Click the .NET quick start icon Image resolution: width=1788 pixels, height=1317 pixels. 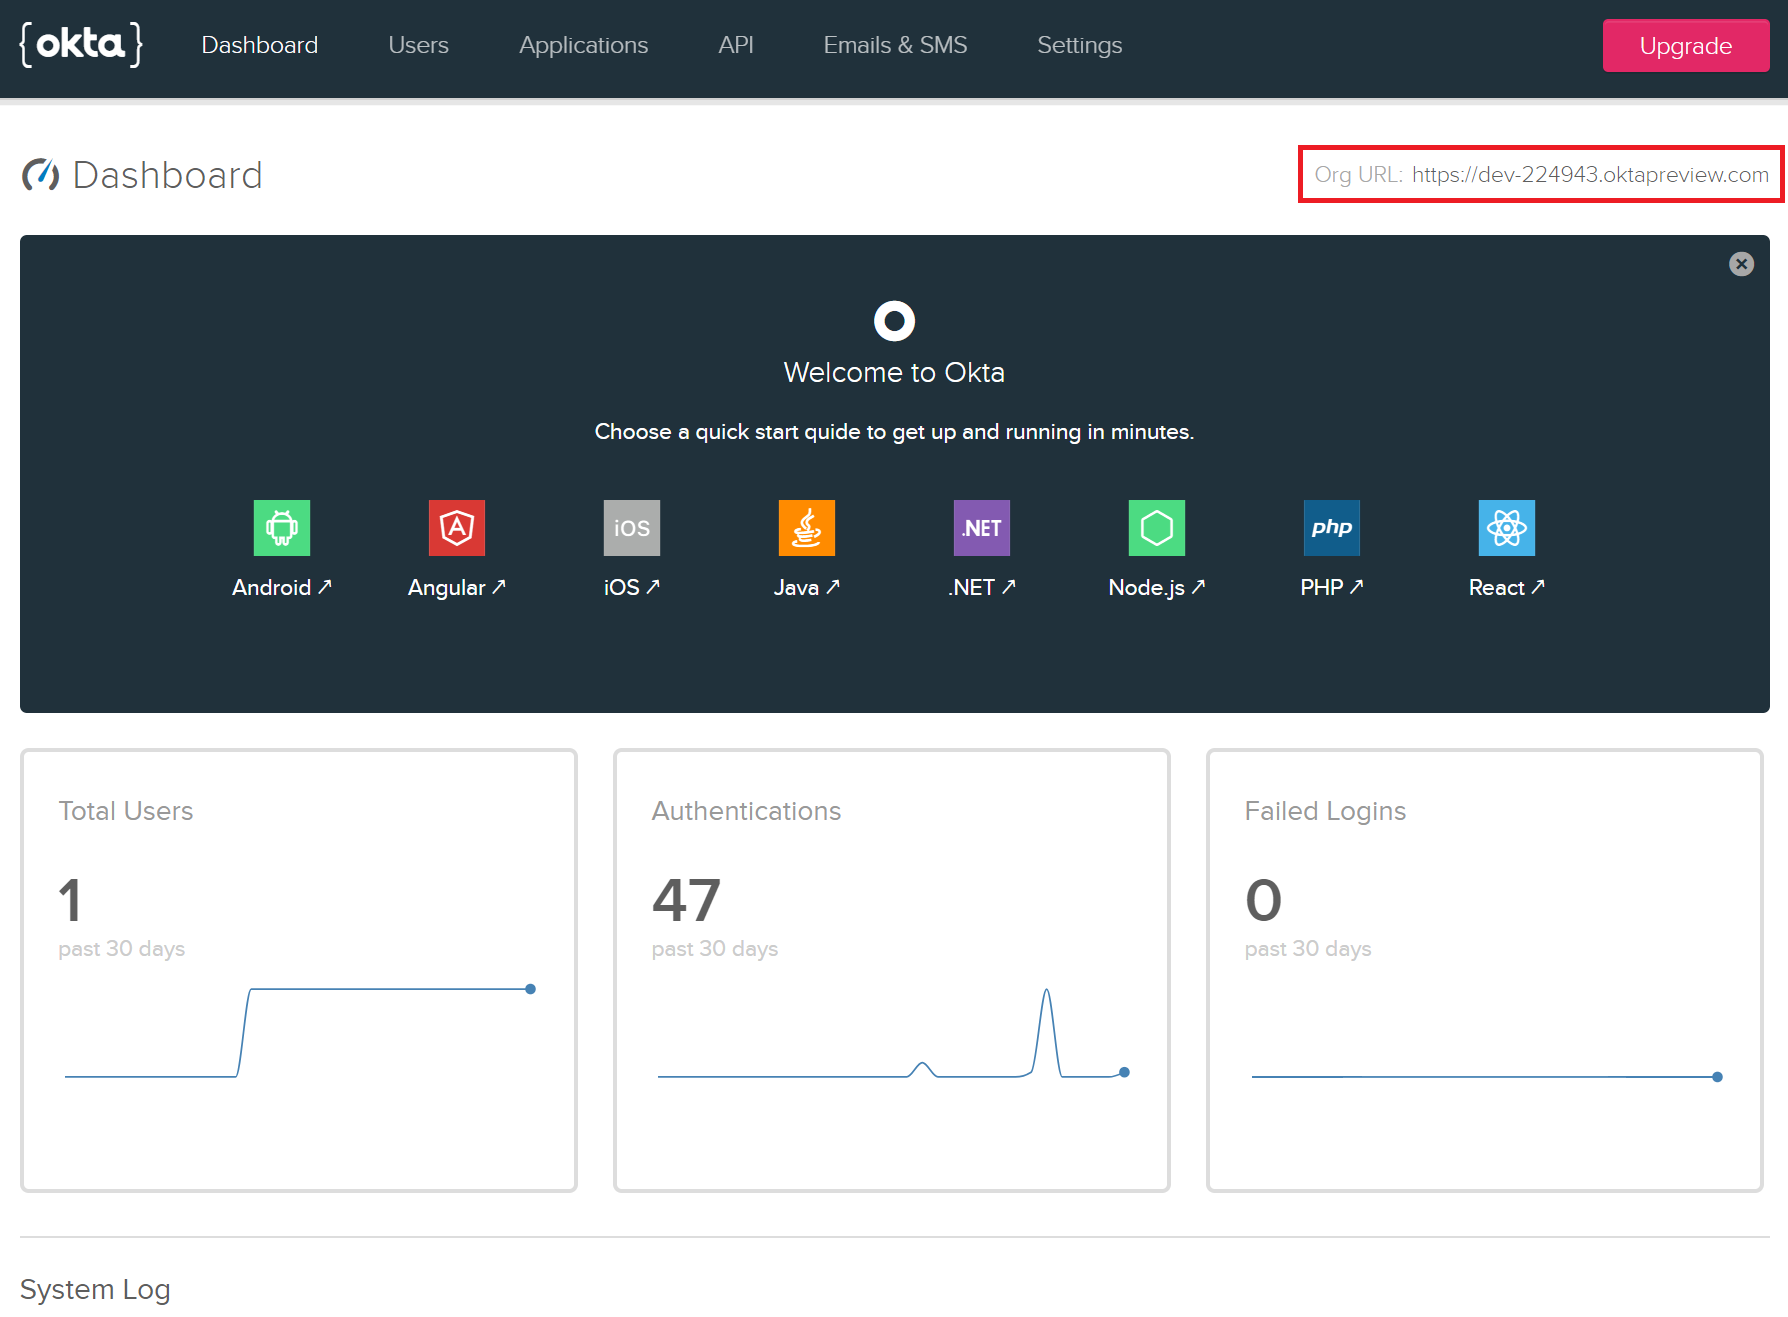coord(981,528)
